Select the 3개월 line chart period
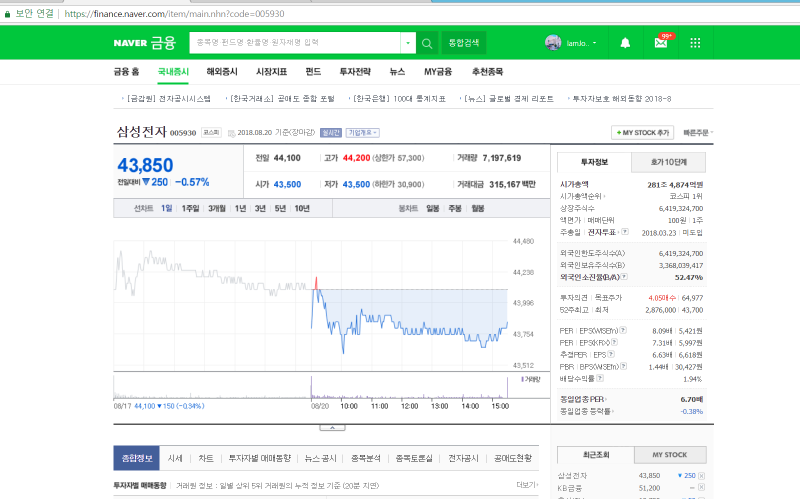The height and width of the screenshot is (499, 800). click(217, 208)
